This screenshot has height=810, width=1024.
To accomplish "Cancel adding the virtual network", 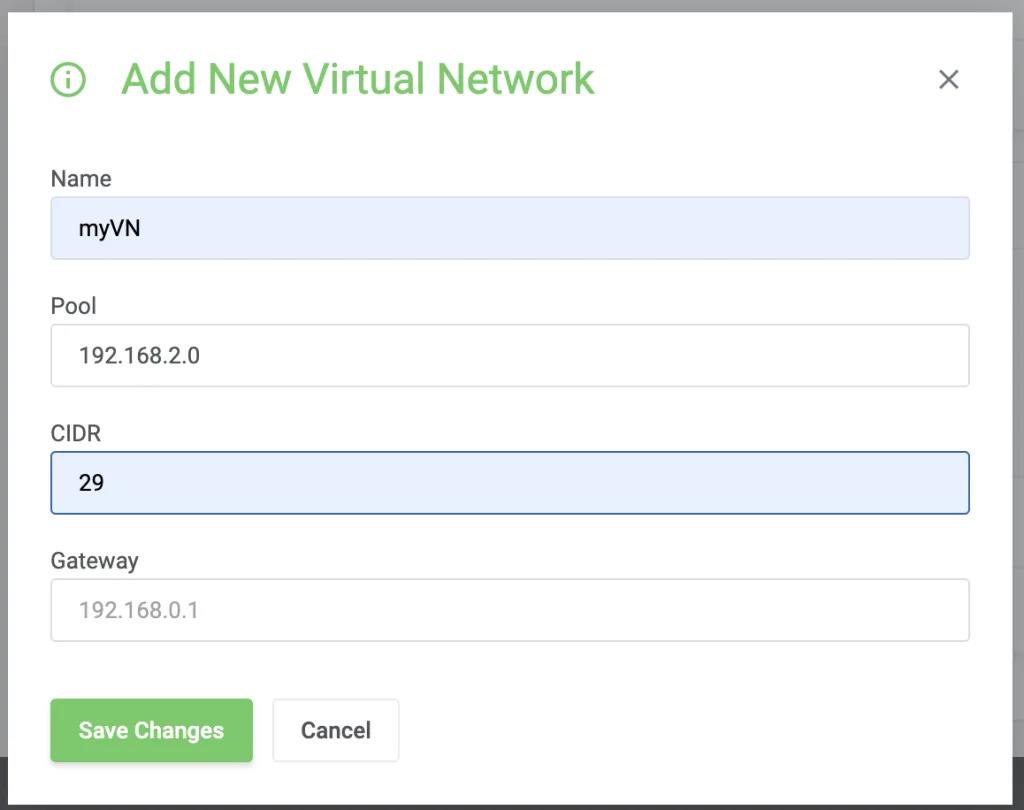I will tap(335, 730).
